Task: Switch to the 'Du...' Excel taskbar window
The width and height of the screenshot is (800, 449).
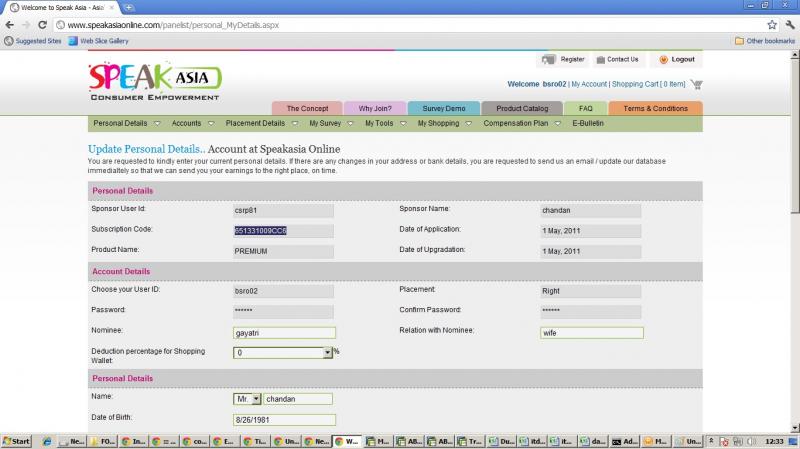Action: [x=502, y=441]
